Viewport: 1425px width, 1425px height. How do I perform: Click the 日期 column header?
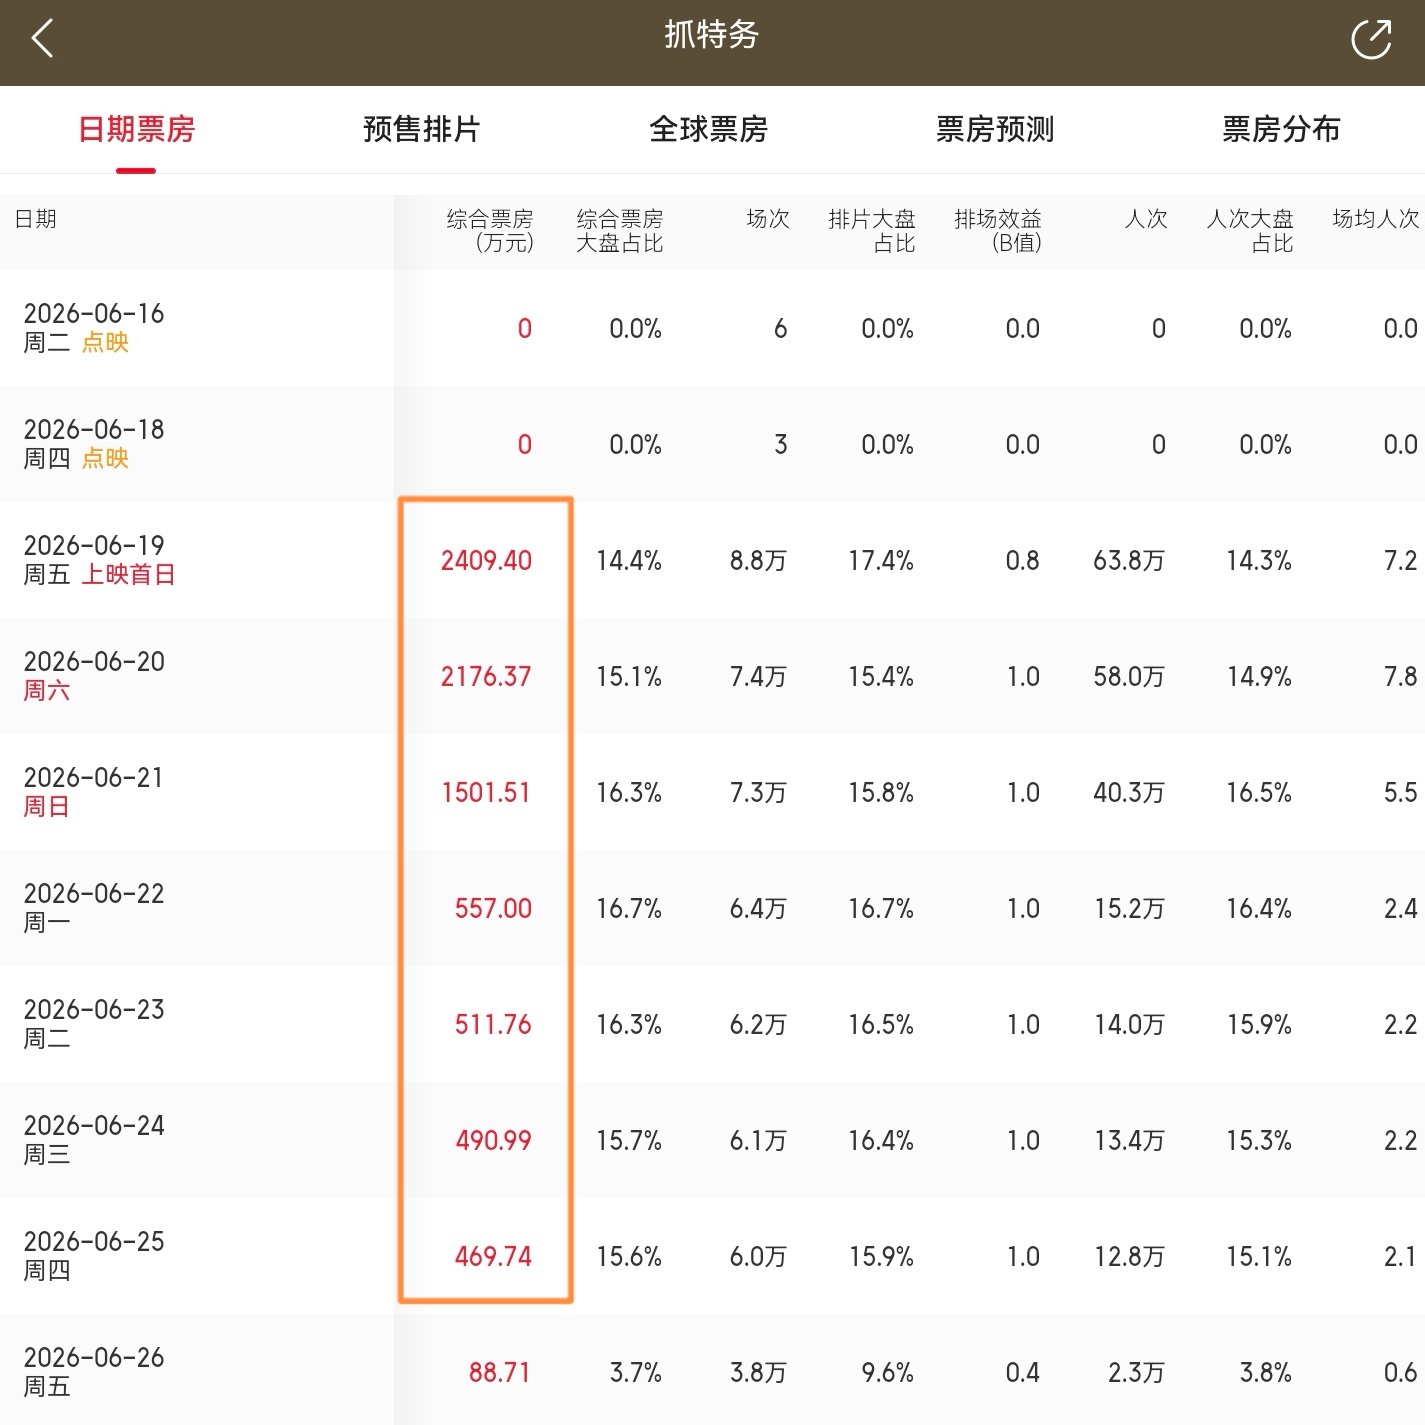click(36, 219)
